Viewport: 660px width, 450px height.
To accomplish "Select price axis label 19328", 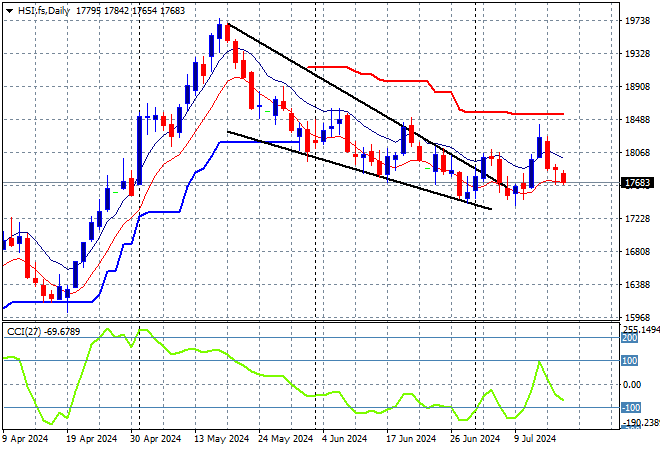I will tap(638, 54).
